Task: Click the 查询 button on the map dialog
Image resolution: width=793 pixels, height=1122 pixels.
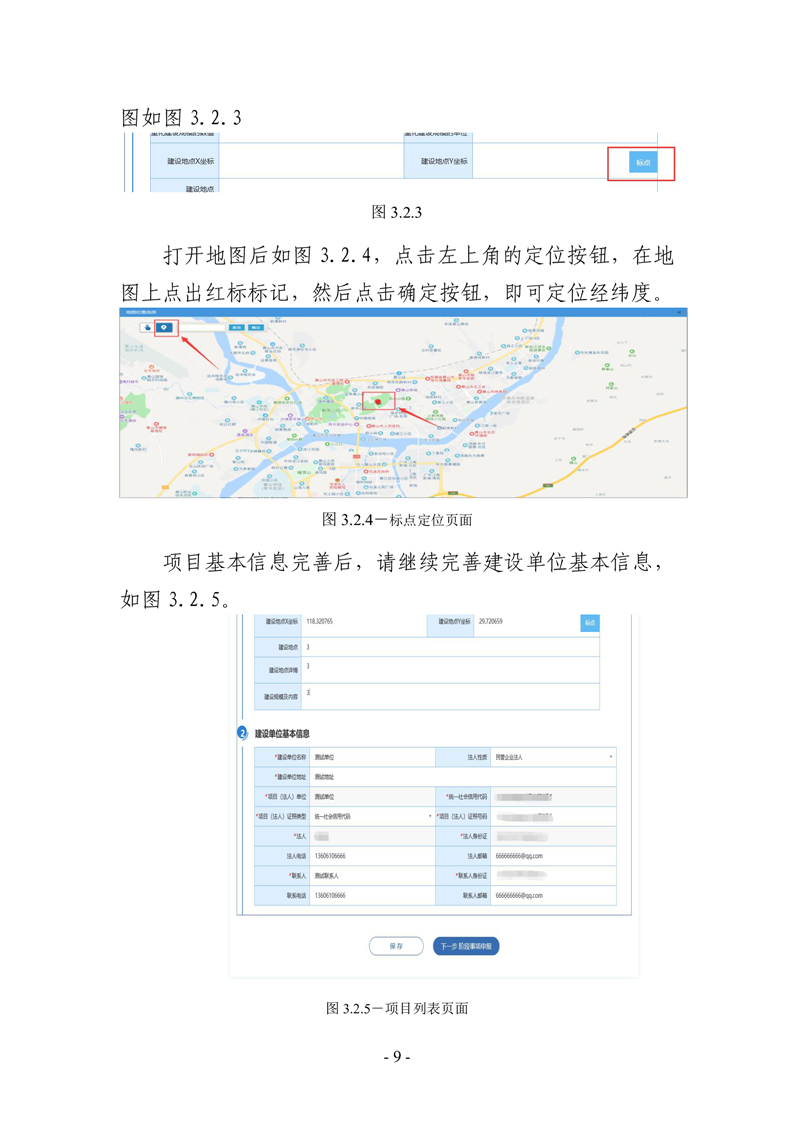Action: (x=236, y=327)
